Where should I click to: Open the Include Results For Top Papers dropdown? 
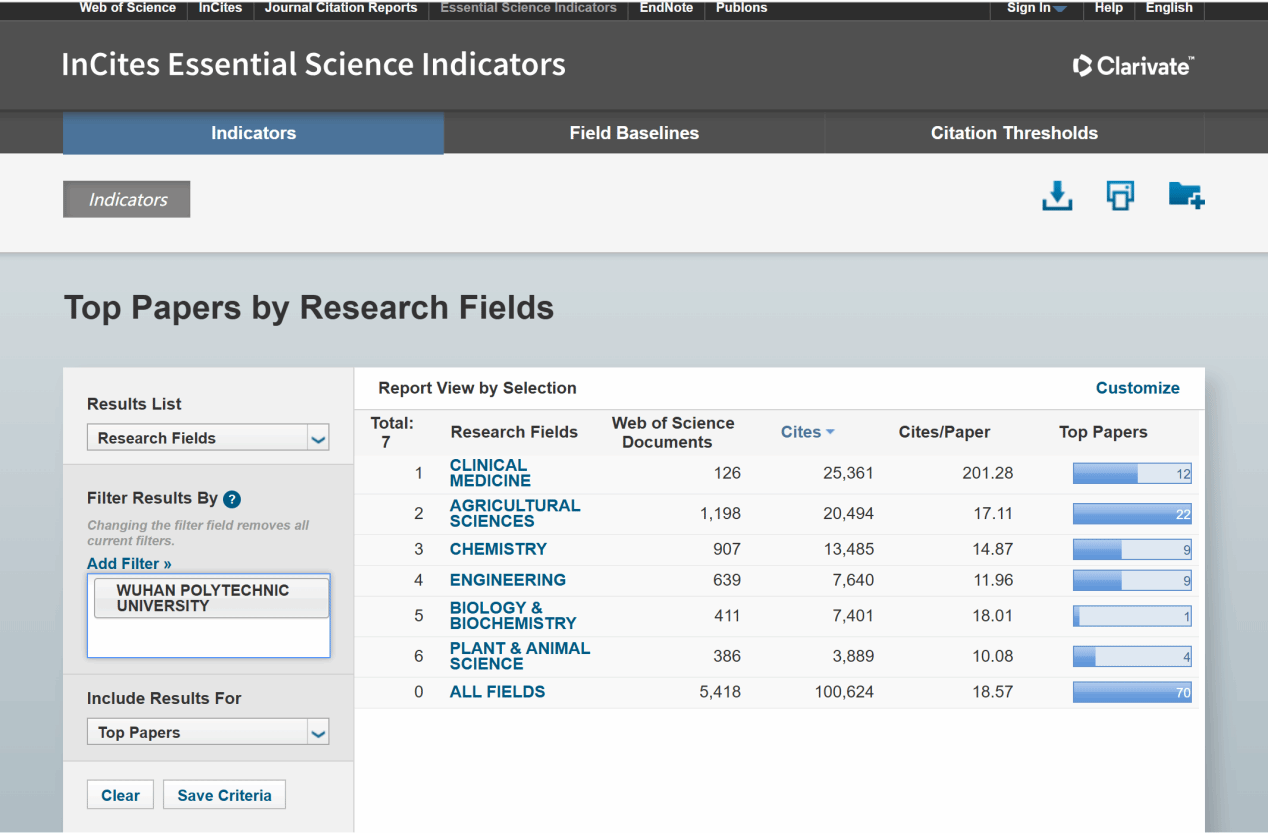coord(208,732)
